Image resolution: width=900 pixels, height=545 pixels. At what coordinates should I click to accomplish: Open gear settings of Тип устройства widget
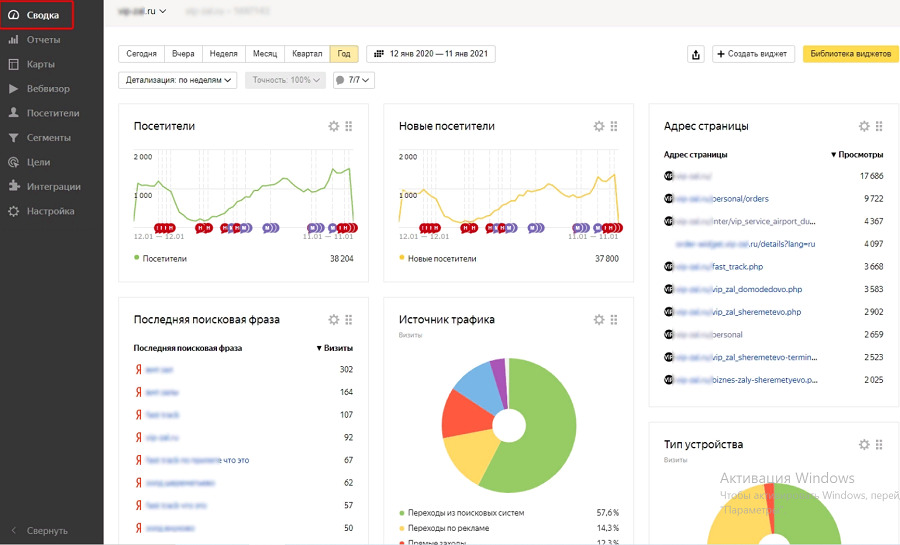pos(864,444)
